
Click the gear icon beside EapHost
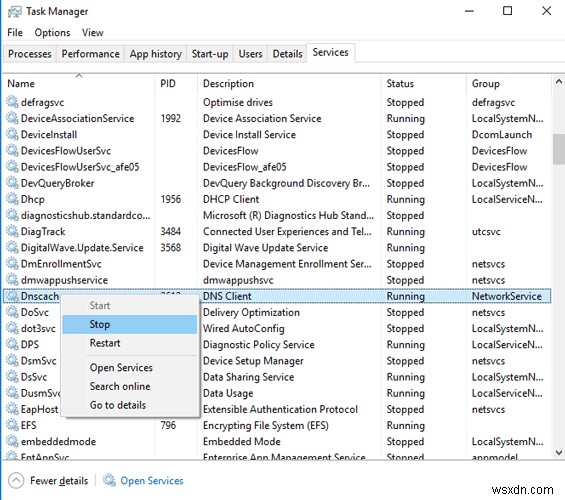(x=12, y=409)
